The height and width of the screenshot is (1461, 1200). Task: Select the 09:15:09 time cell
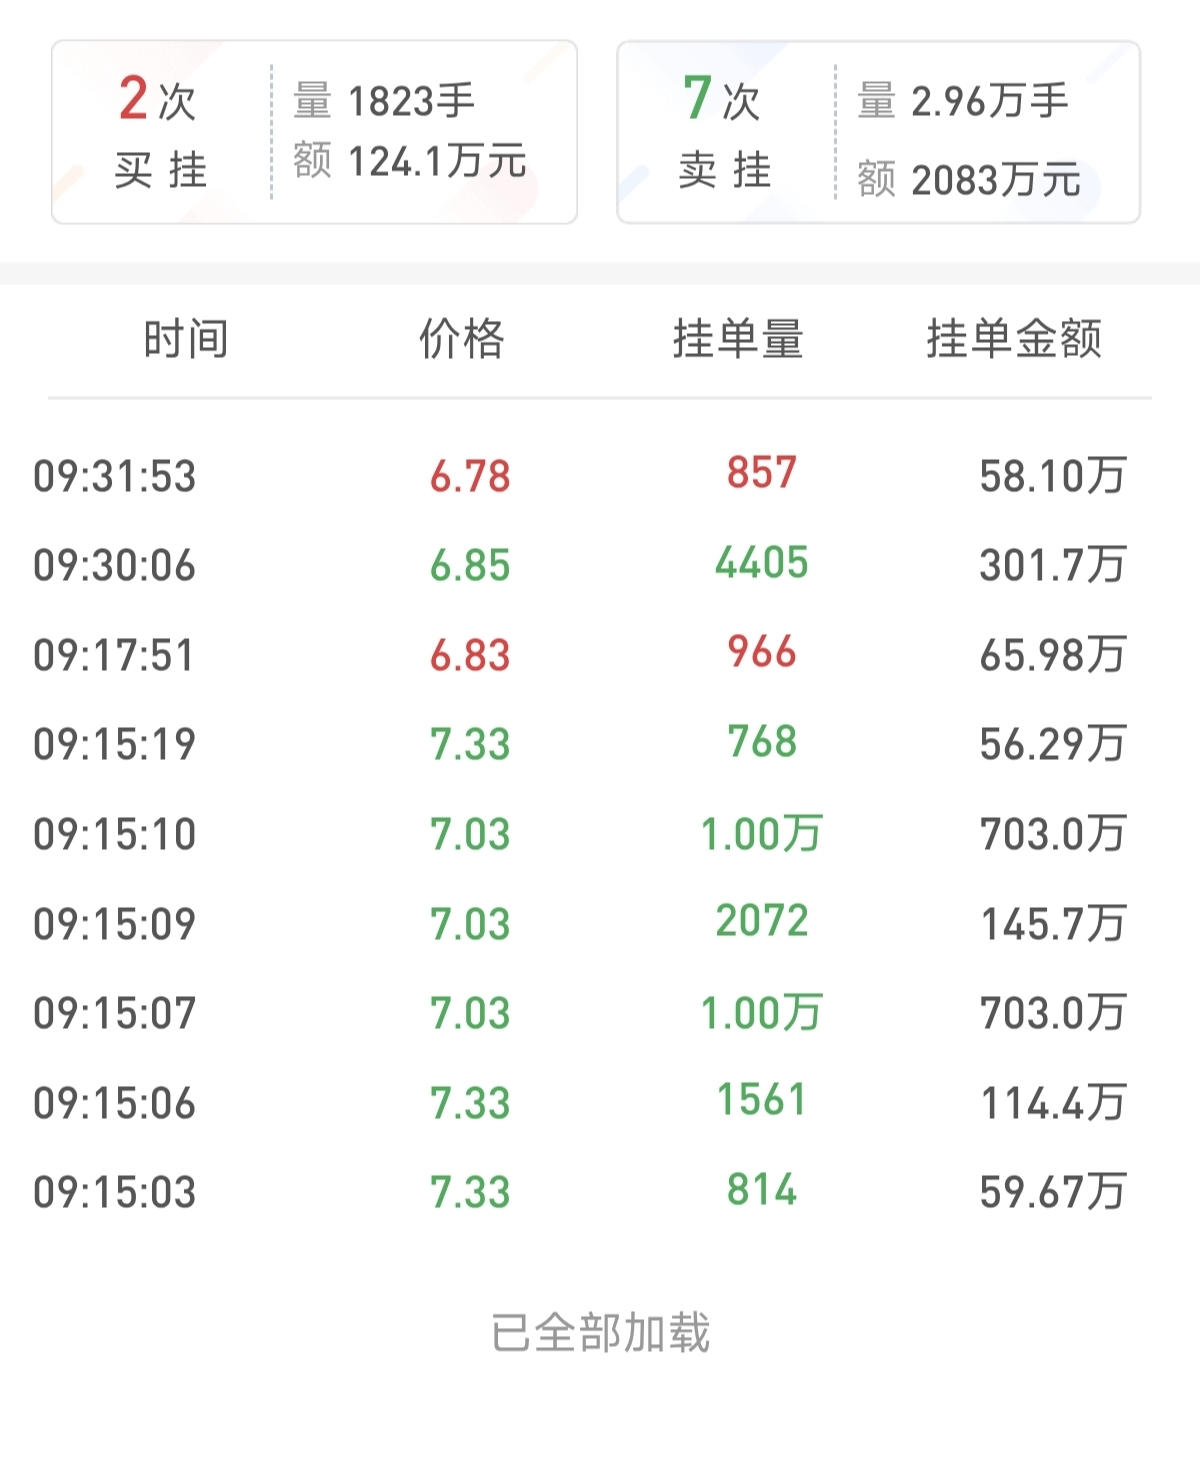tap(115, 925)
